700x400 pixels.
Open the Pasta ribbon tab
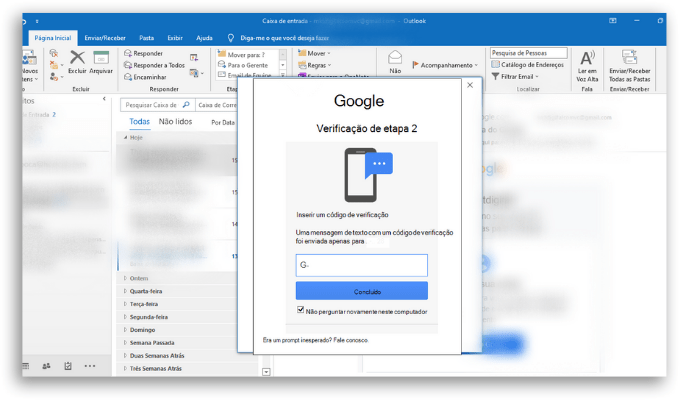[x=146, y=38]
